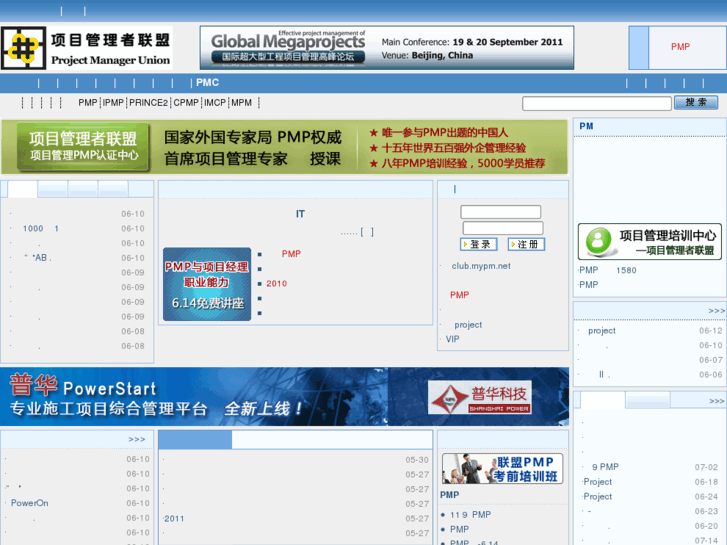Focus the search text field
Viewport: 727px width, 545px height.
click(597, 103)
